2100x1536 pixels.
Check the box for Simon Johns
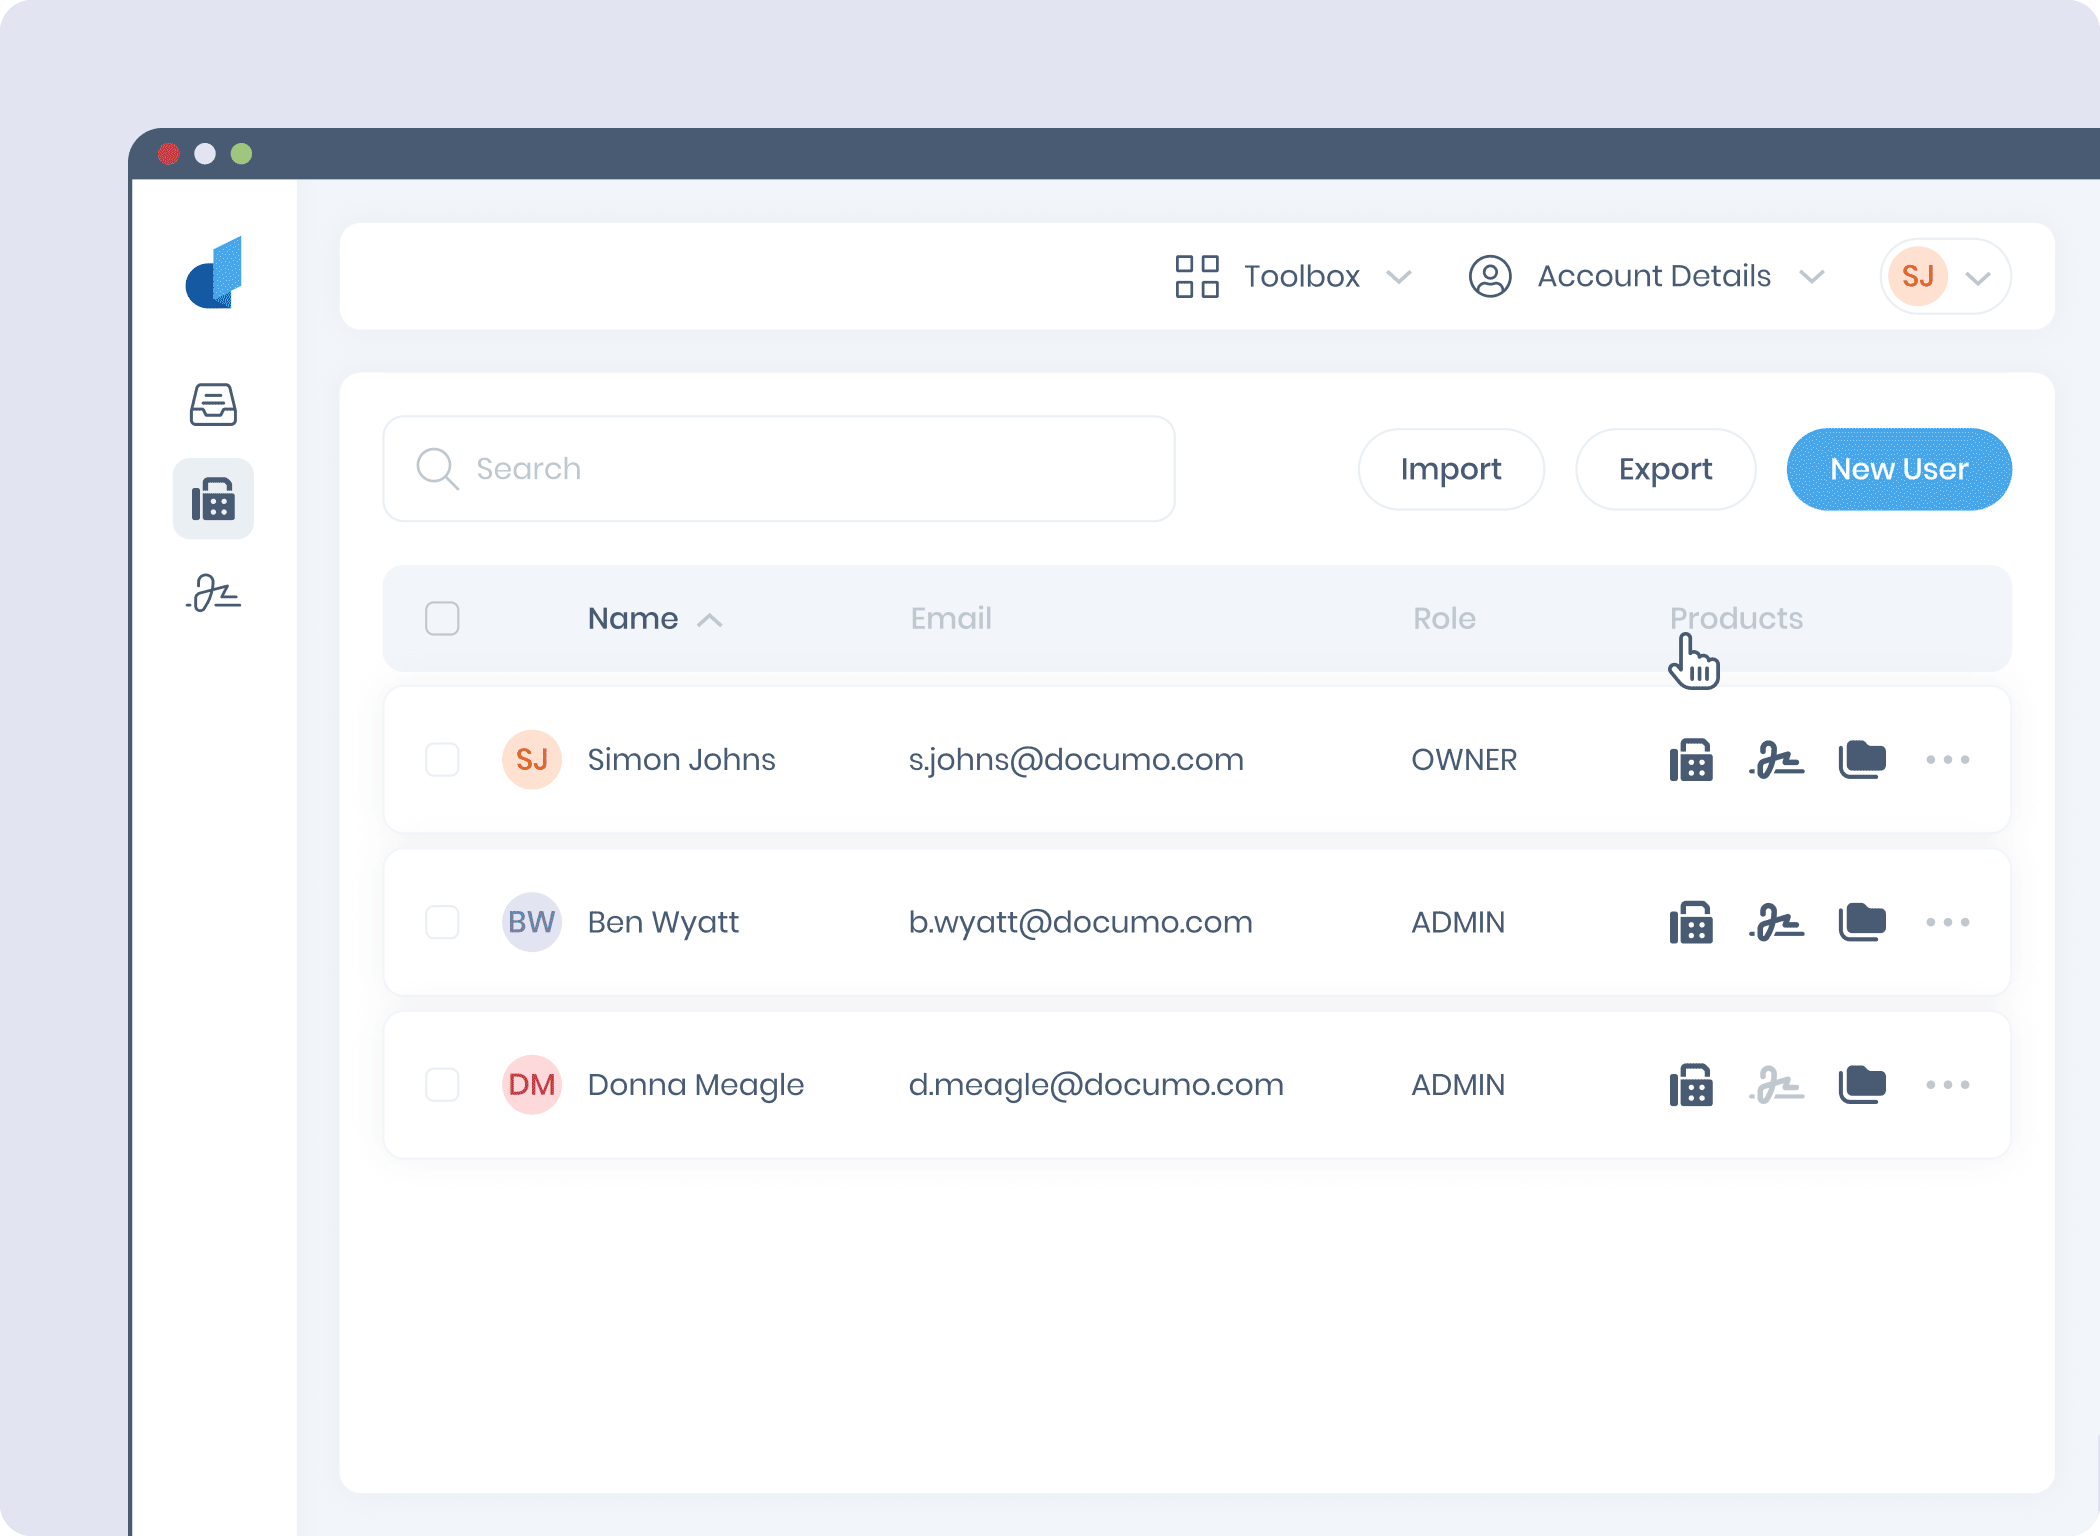point(442,760)
